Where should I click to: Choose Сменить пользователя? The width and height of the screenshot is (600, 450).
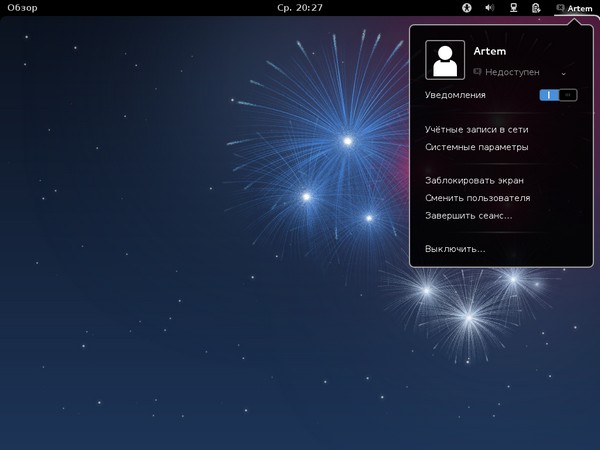coord(477,198)
